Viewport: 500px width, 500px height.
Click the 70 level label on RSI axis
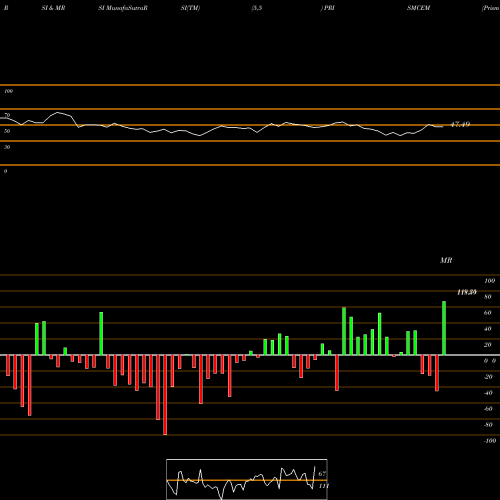[x=7, y=115]
